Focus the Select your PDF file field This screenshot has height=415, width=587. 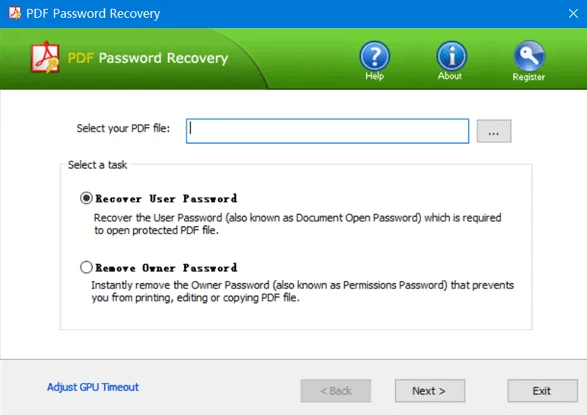click(327, 131)
